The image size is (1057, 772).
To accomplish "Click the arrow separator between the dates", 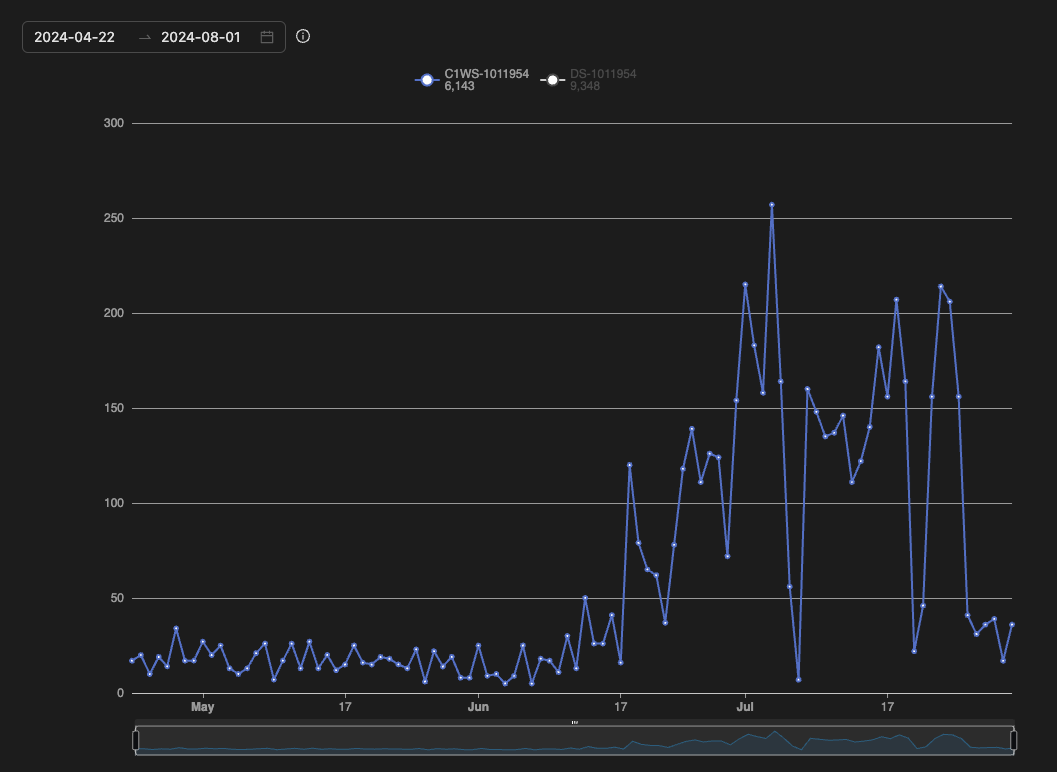I will [145, 37].
